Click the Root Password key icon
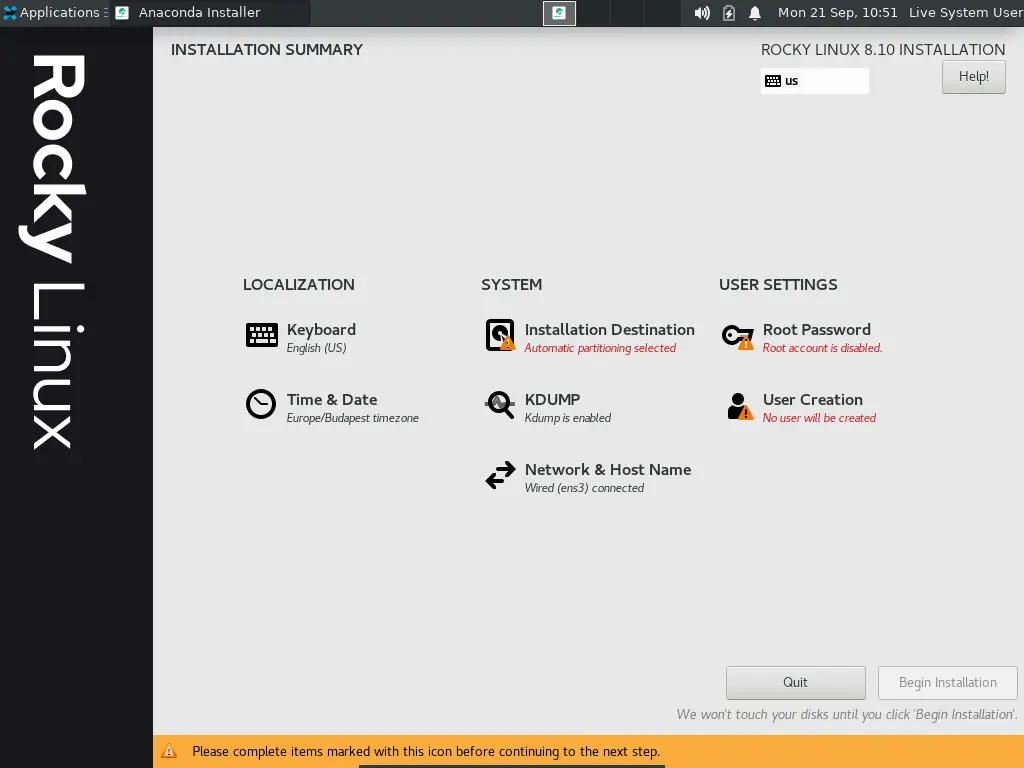This screenshot has height=768, width=1024. click(x=738, y=337)
